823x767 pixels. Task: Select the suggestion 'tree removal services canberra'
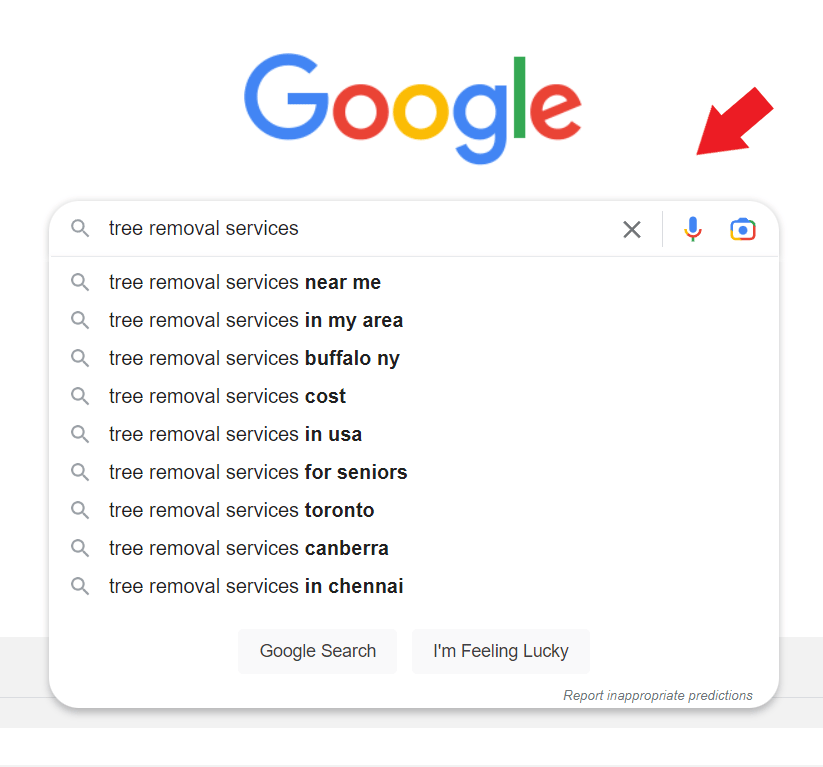tap(248, 548)
